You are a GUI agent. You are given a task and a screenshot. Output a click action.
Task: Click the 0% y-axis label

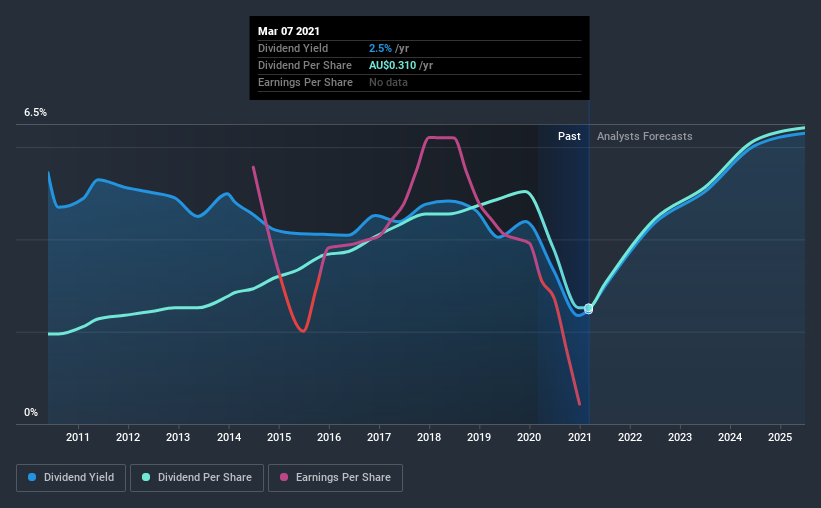[x=31, y=413]
